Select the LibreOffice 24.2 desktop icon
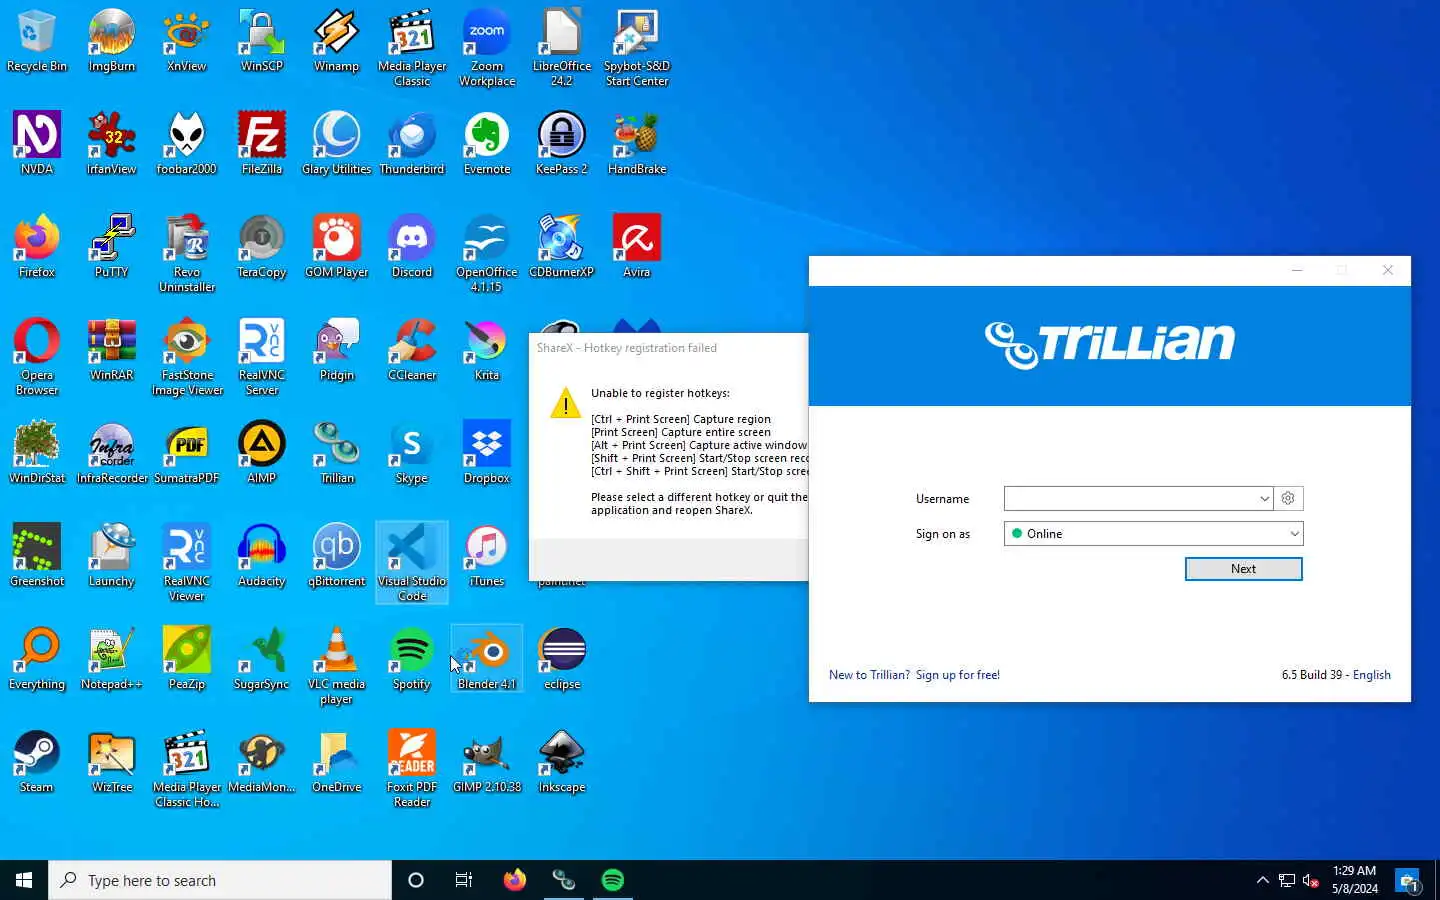This screenshot has height=900, width=1440. tap(562, 48)
